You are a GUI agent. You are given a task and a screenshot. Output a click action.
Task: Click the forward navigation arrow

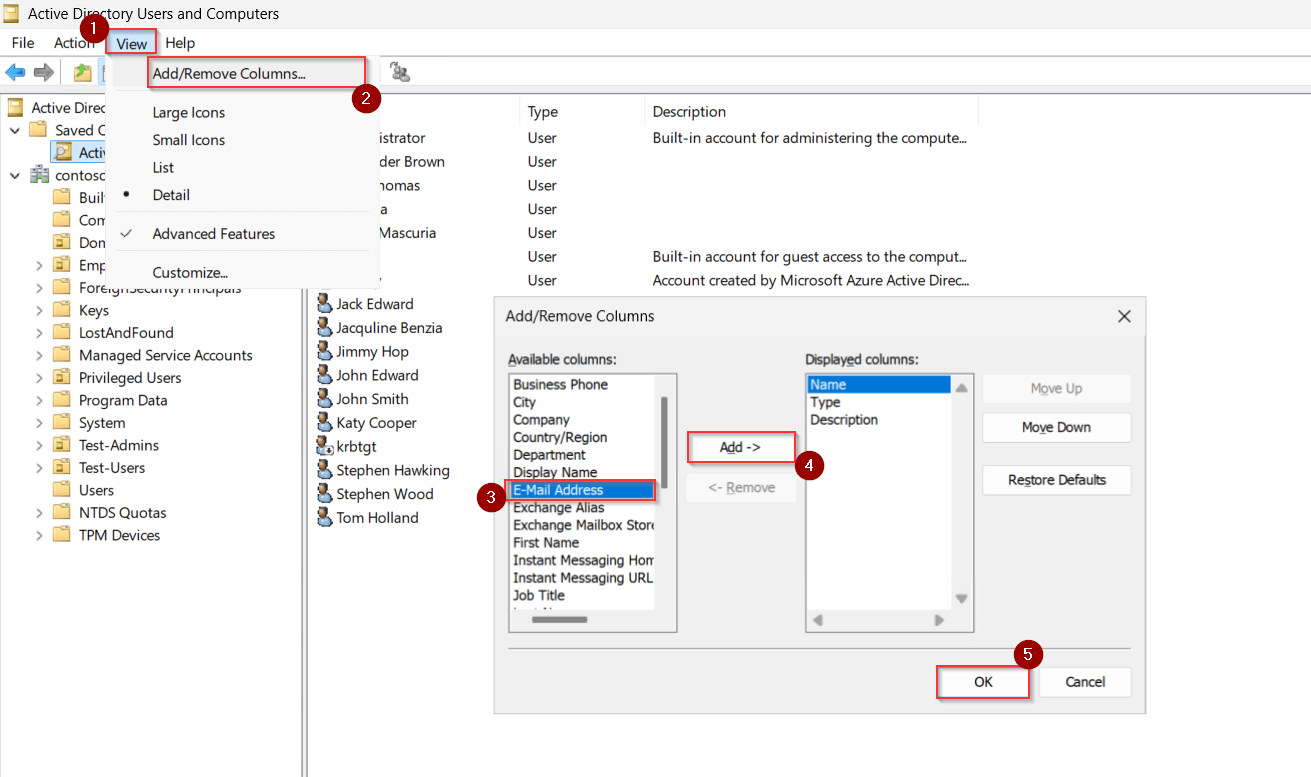(43, 71)
